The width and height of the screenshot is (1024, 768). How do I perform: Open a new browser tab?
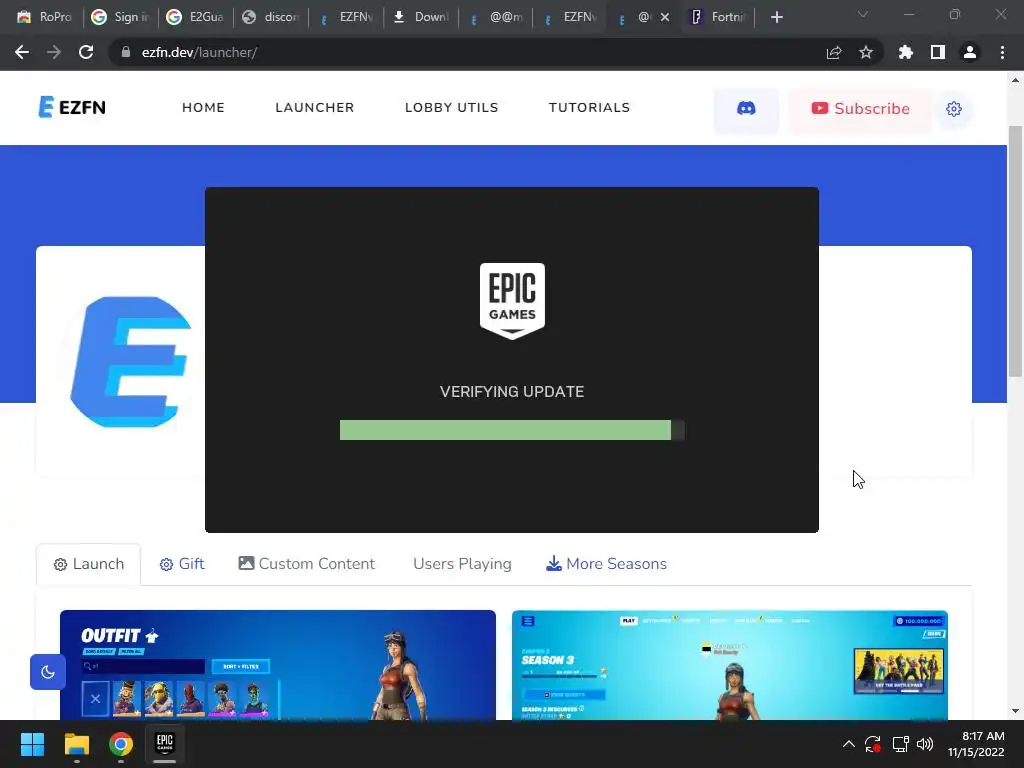click(776, 17)
